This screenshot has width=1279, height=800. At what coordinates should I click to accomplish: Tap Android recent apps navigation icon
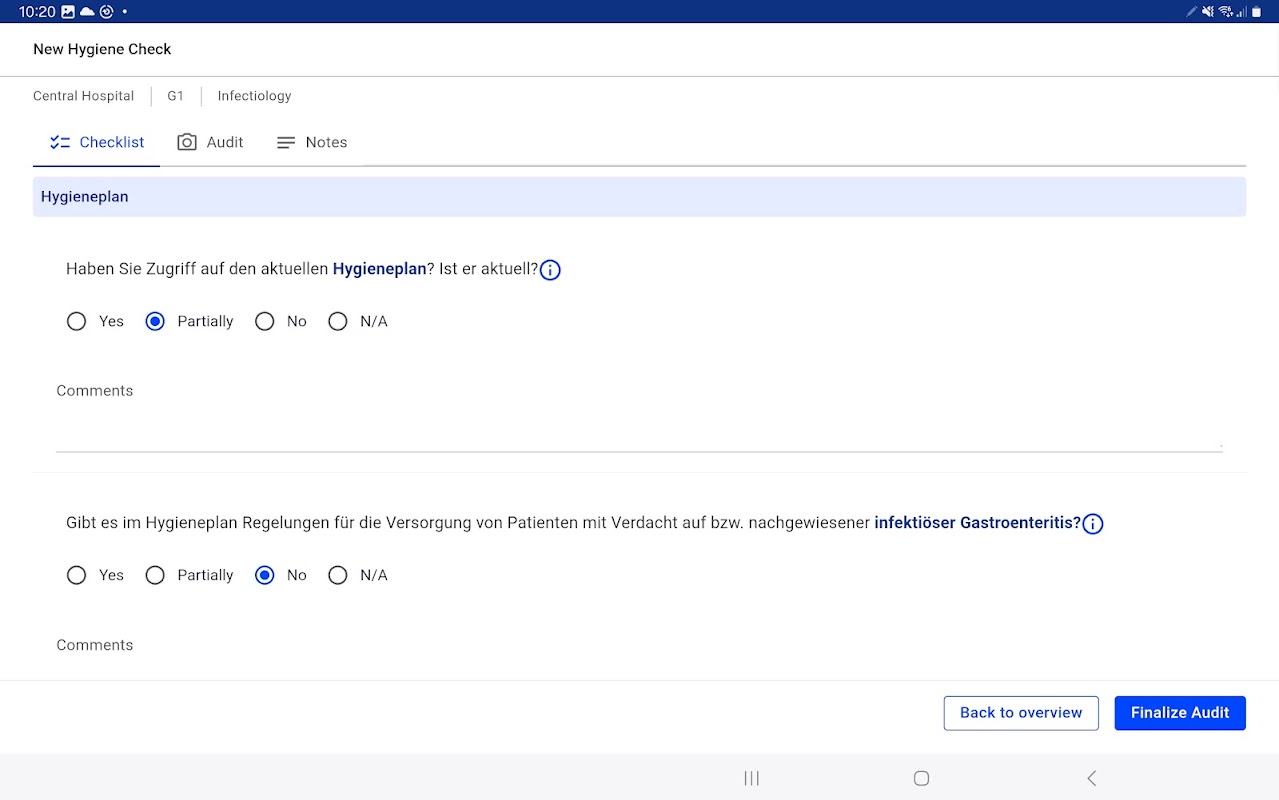tap(752, 778)
